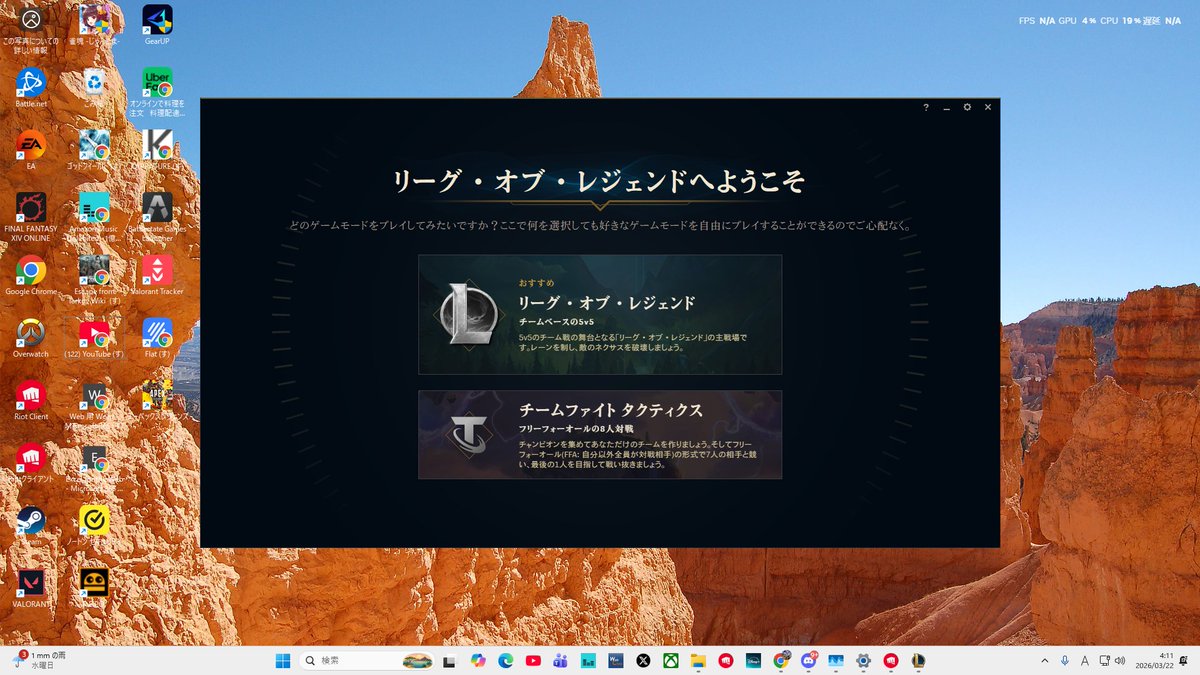Screen dimensions: 1200x675
Task: Select the チームファイト タクティクス game mode card
Action: coord(600,434)
